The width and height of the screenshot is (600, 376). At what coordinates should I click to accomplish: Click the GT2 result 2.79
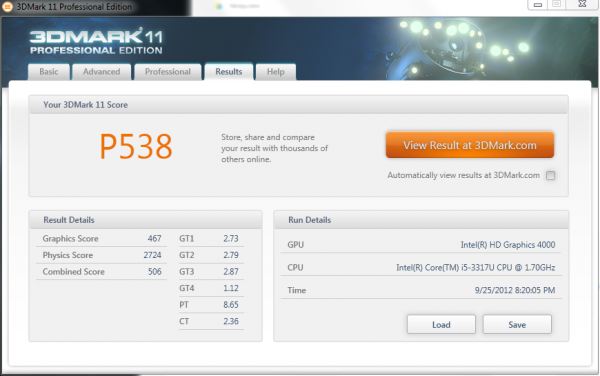coord(231,255)
